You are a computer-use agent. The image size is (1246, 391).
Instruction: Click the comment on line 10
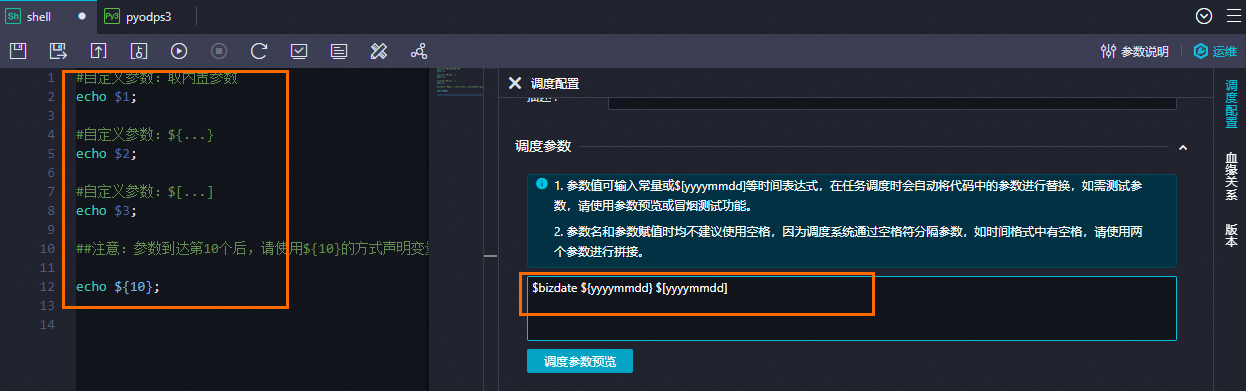click(x=252, y=249)
